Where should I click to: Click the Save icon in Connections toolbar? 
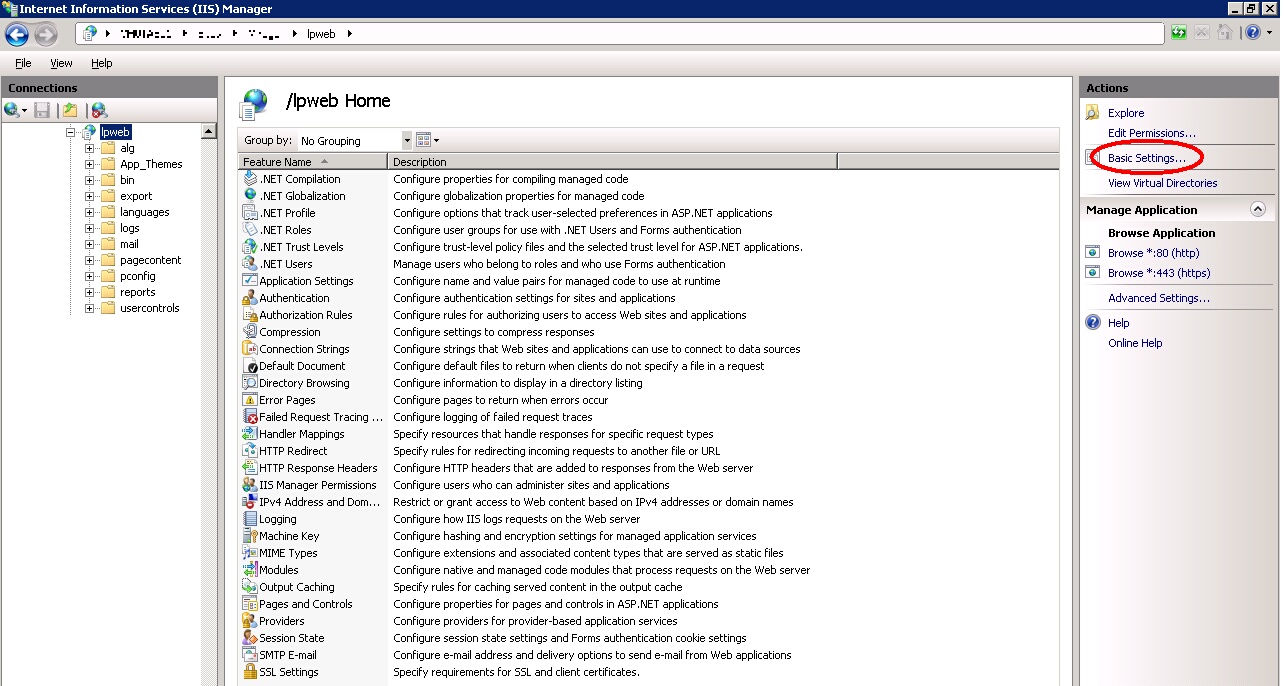42,110
